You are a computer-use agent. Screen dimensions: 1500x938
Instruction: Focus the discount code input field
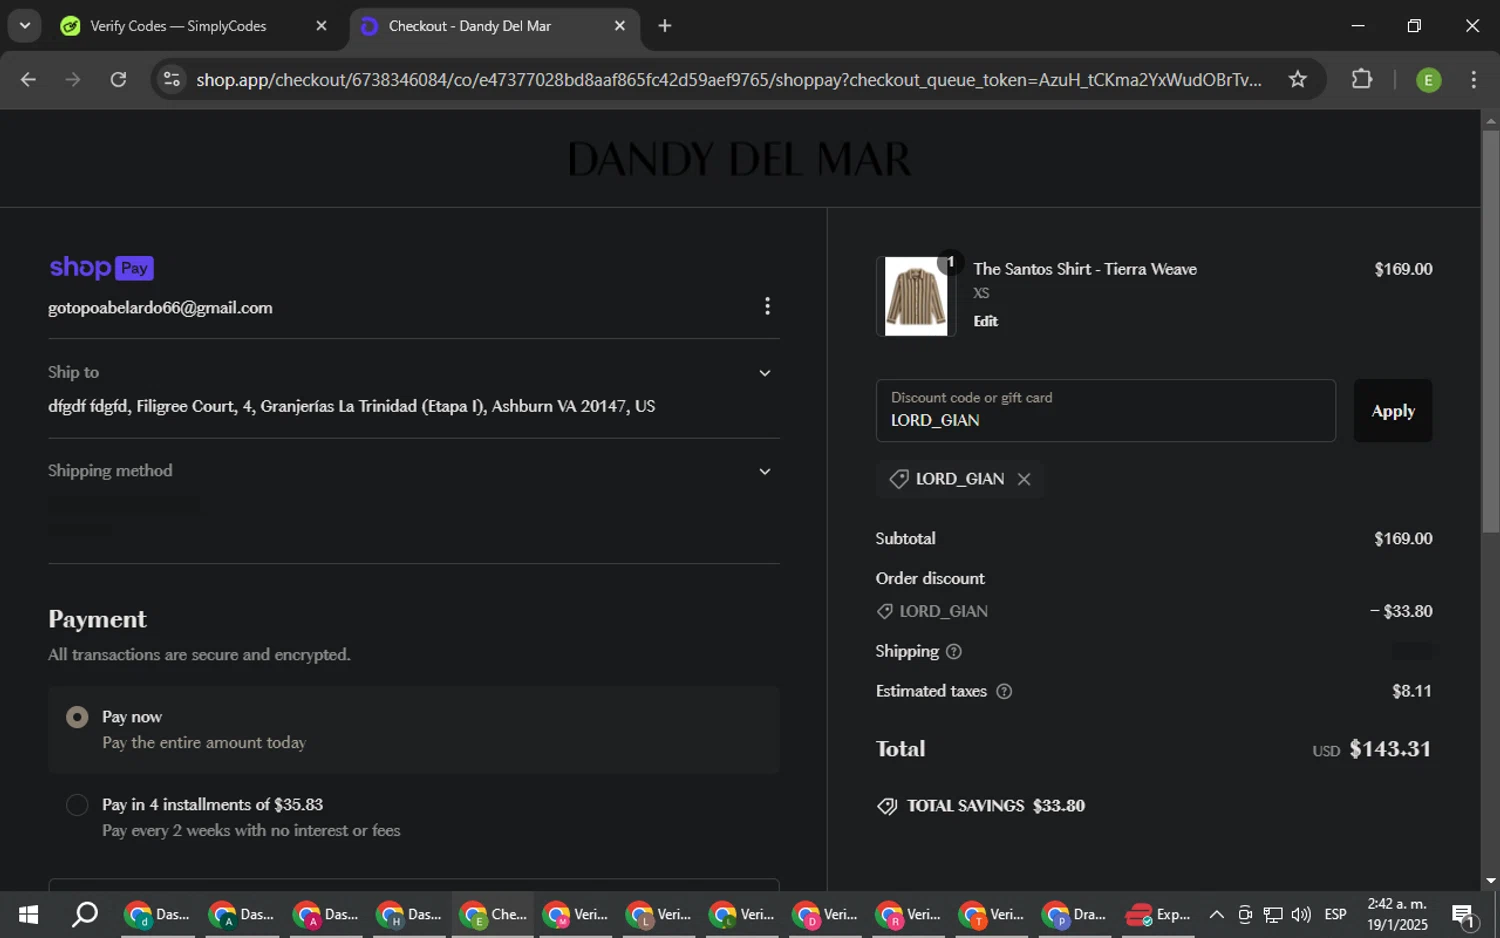[1105, 410]
